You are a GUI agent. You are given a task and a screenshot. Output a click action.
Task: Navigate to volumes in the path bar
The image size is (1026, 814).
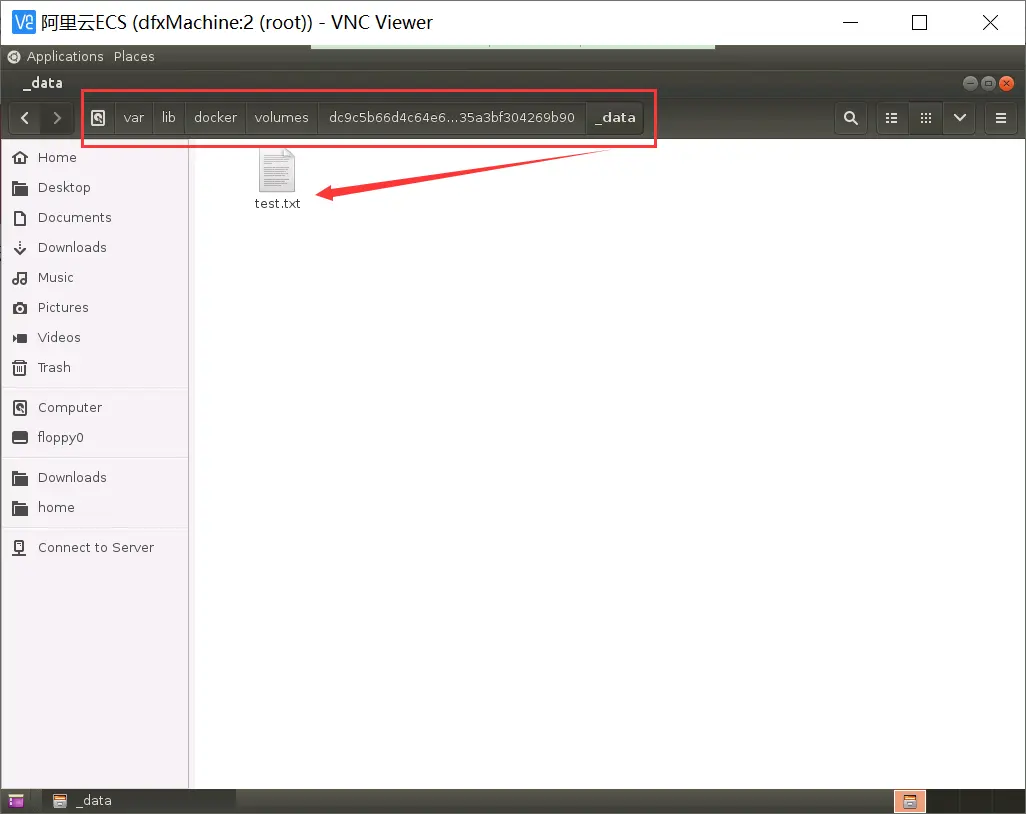pos(281,118)
